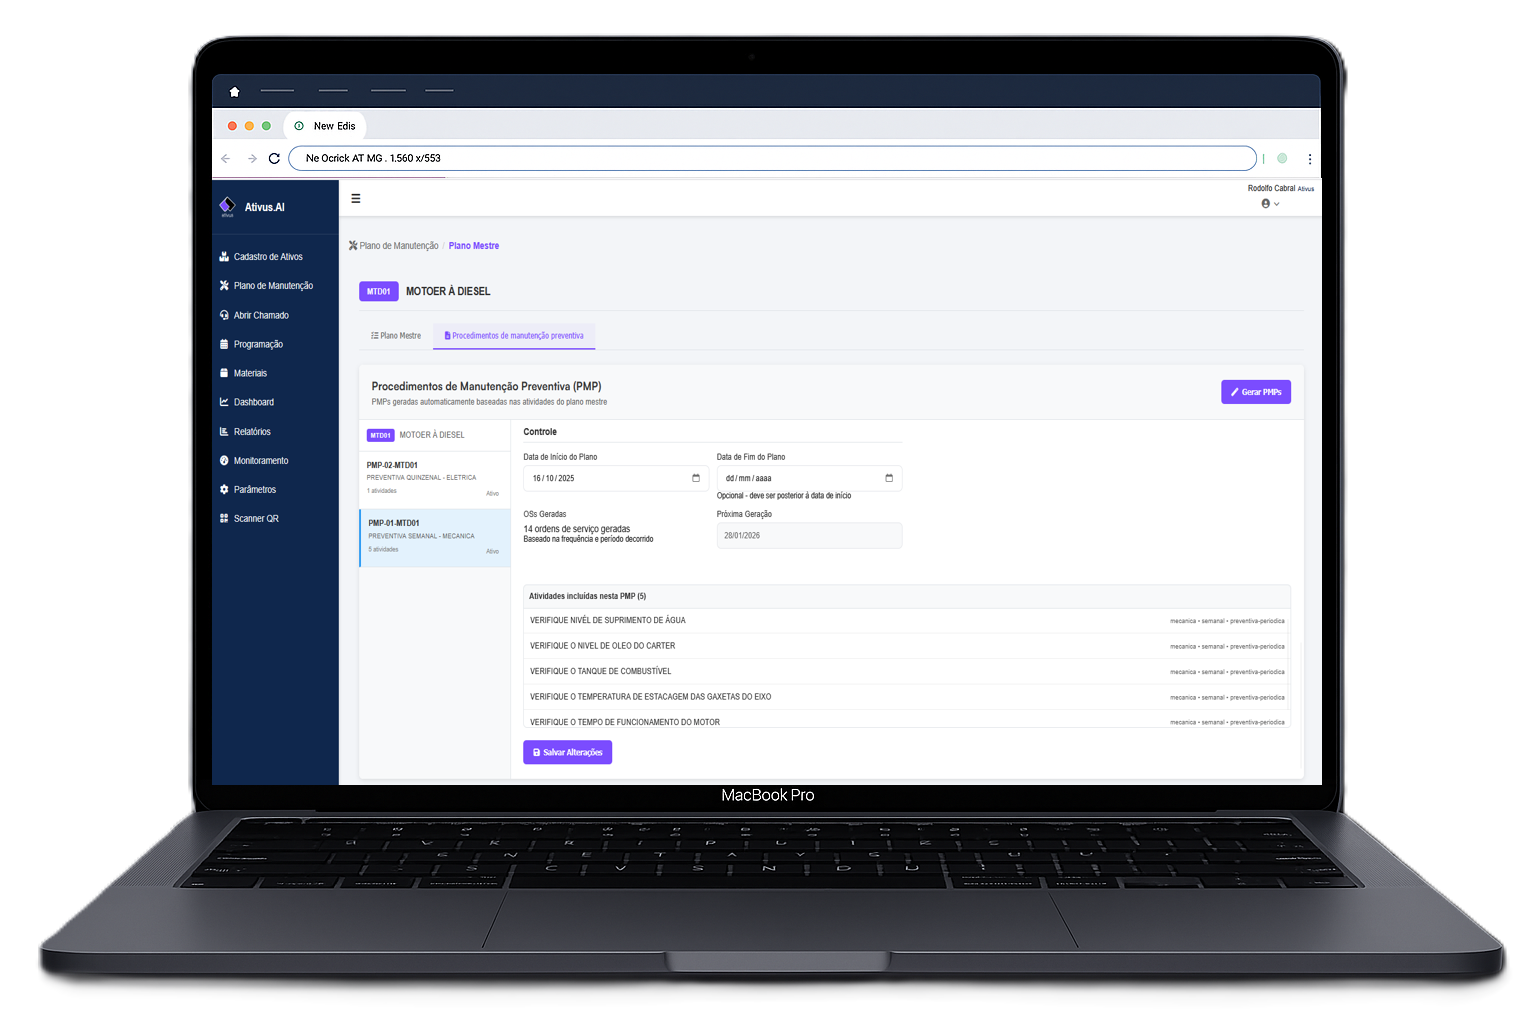Screen dimensions: 1536x1024
Task: Open Cadastro de Ativos in the sidebar
Action: (267, 257)
